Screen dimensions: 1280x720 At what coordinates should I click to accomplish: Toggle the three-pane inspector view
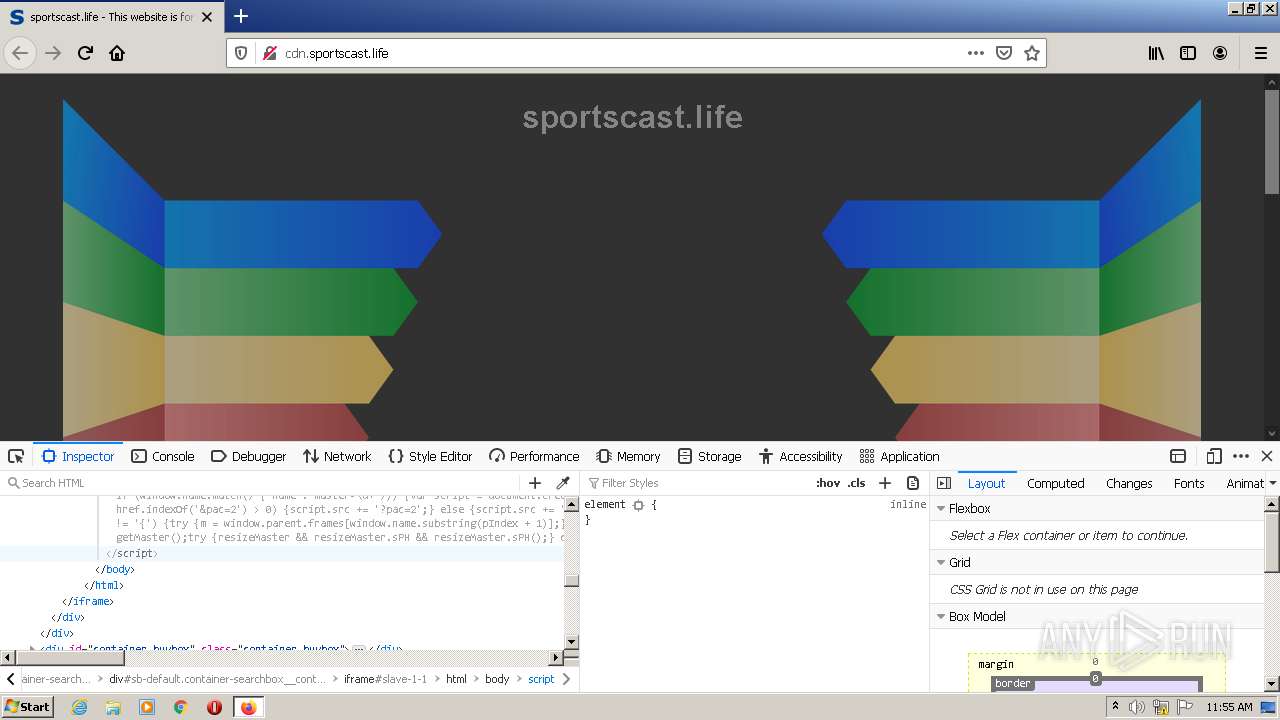pos(944,483)
